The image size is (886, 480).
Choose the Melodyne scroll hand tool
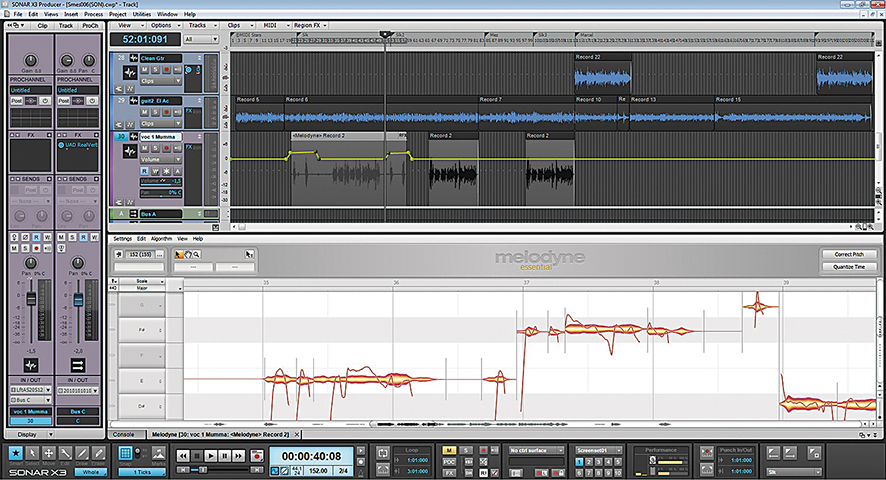pyautogui.click(x=188, y=254)
